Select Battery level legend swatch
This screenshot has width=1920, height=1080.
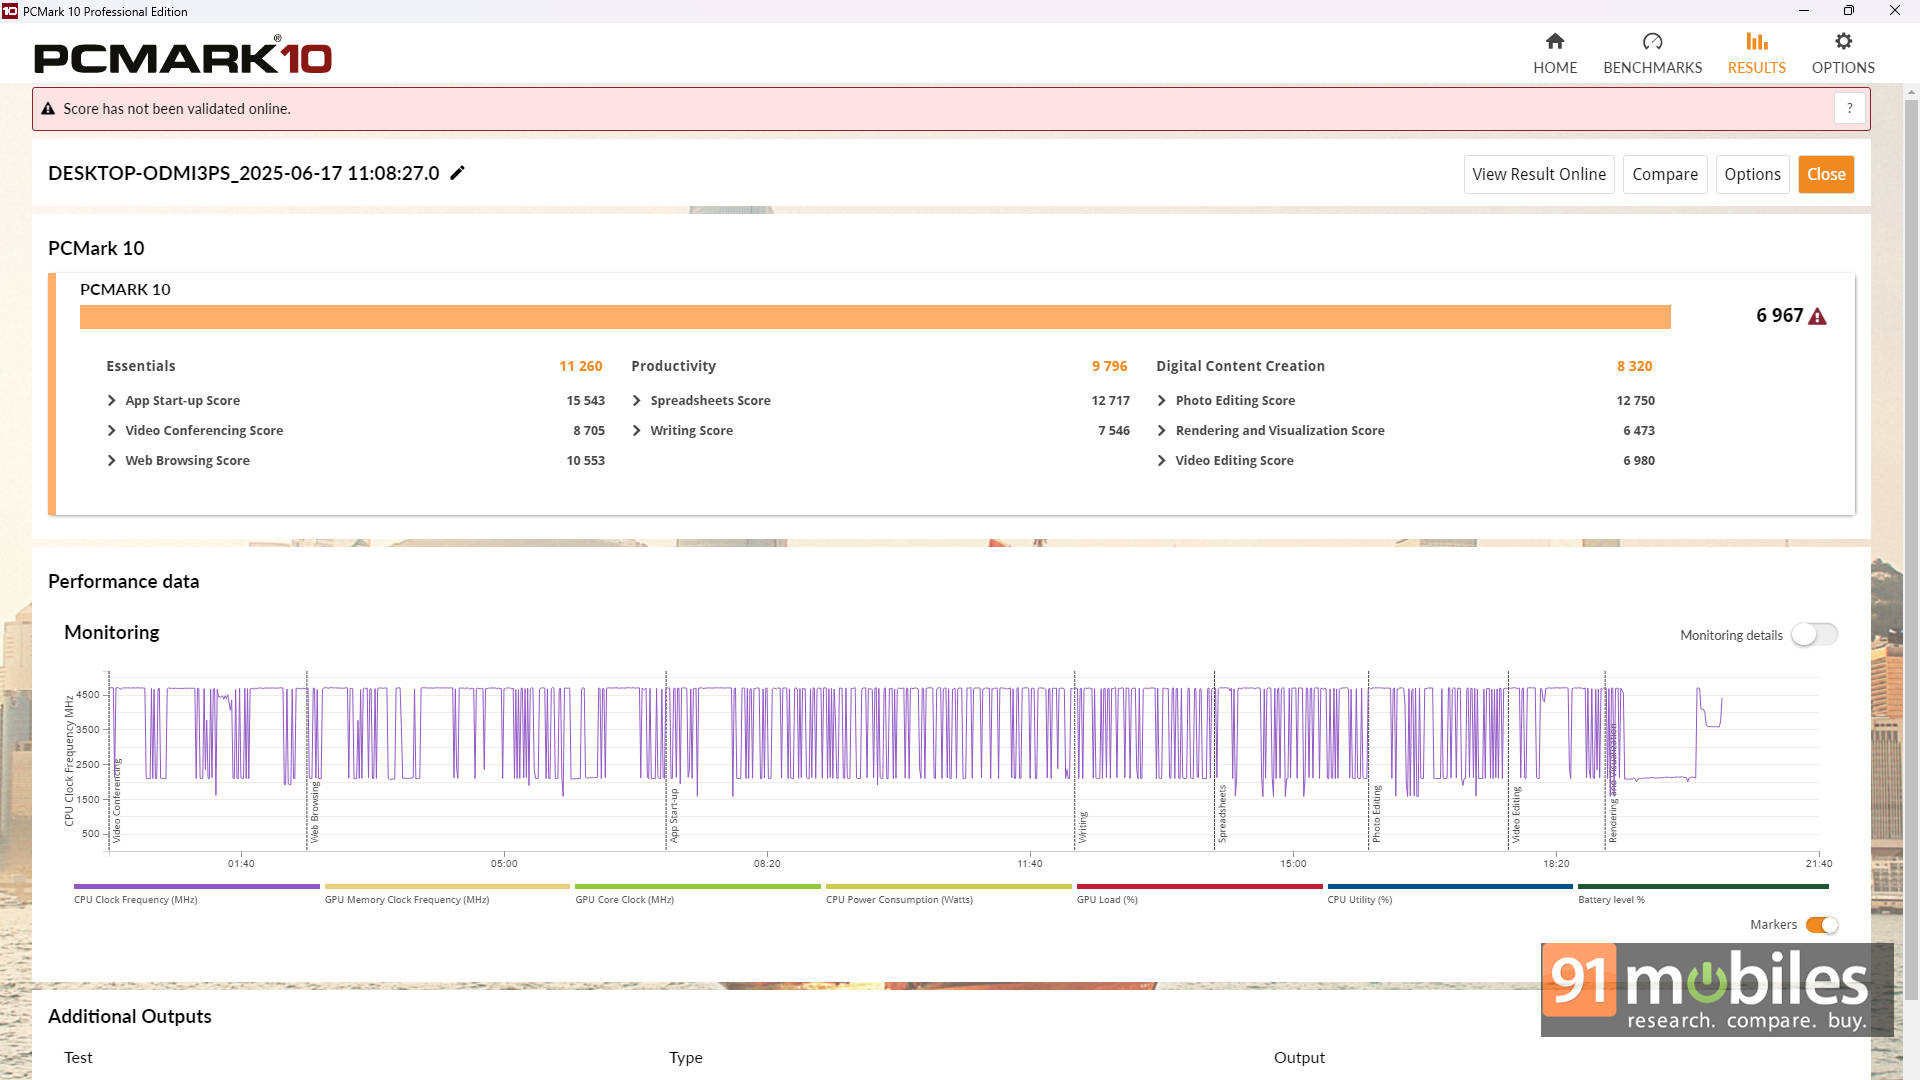pyautogui.click(x=1703, y=886)
